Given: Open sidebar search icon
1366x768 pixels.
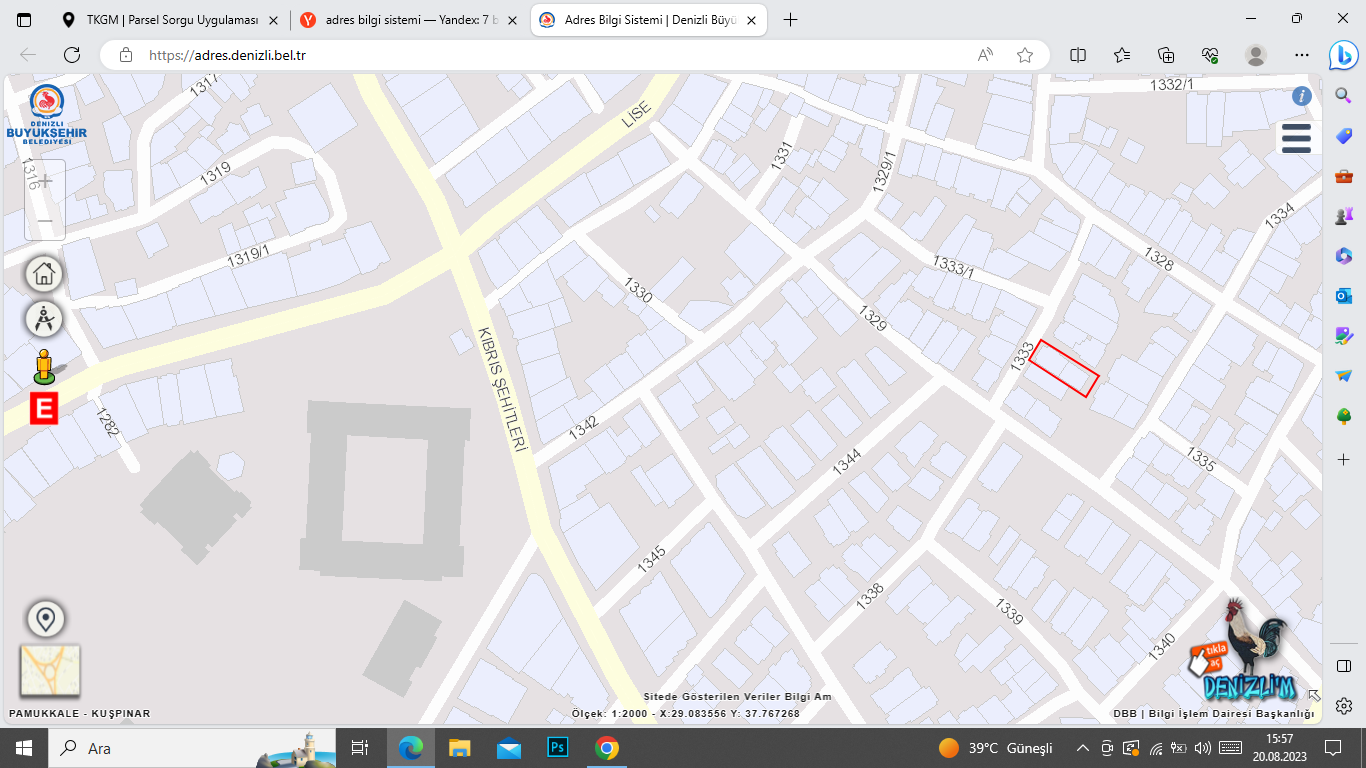Looking at the screenshot, I should pos(1344,94).
